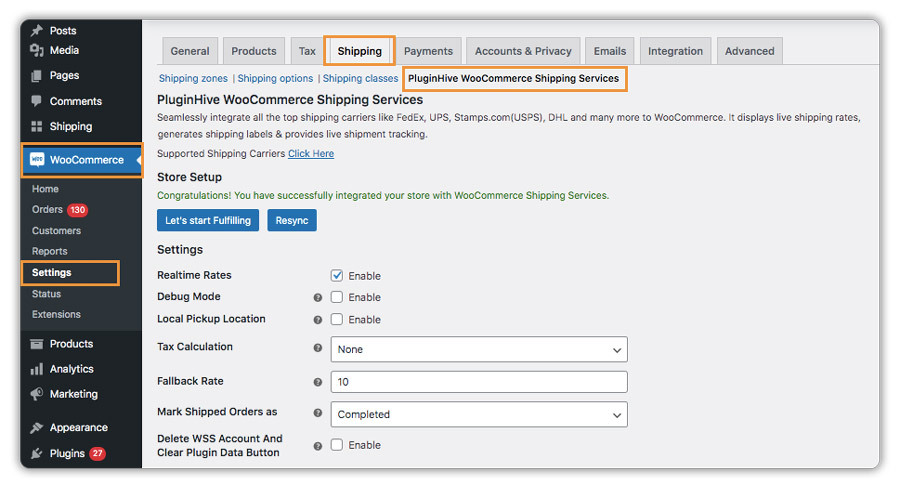Open the Shipping options link
900x485 pixels.
276,79
